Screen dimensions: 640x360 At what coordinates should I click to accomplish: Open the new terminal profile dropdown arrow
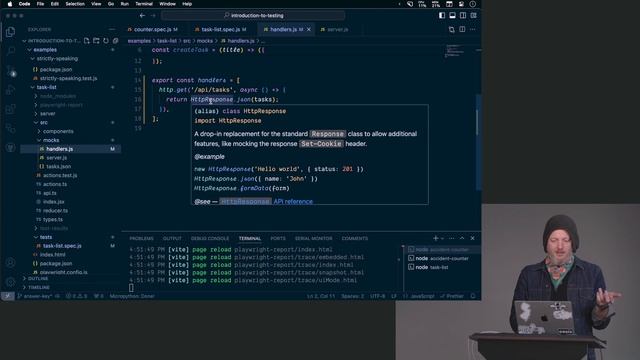442,238
